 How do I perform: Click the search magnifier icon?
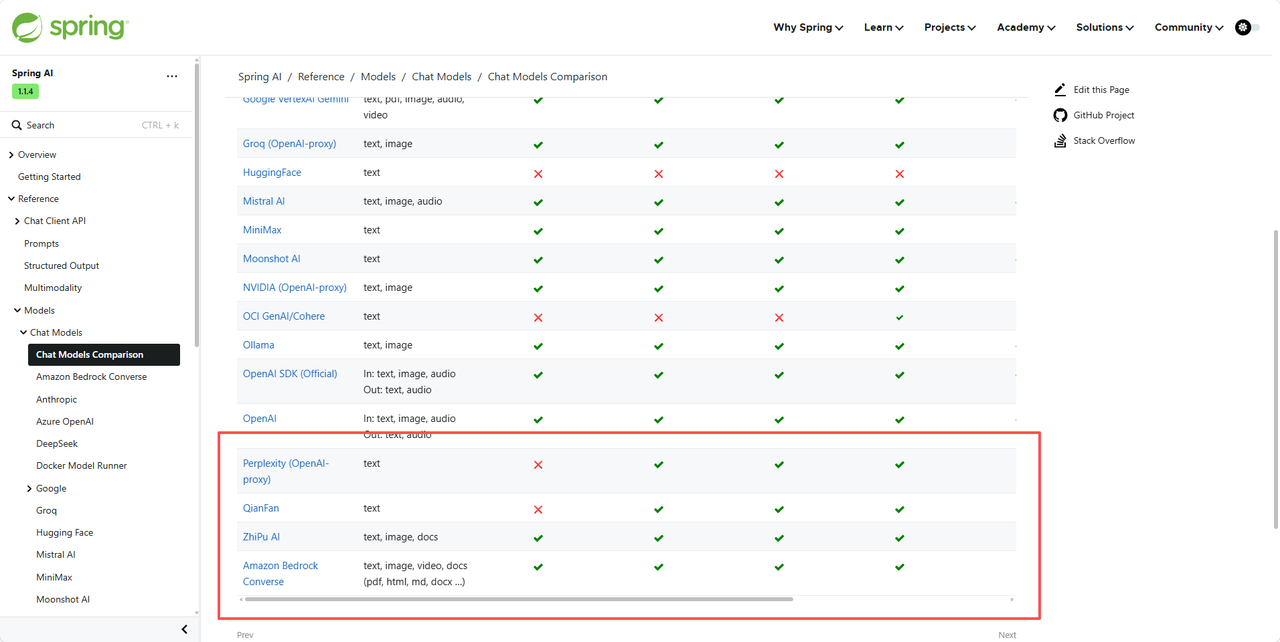pyautogui.click(x=17, y=125)
